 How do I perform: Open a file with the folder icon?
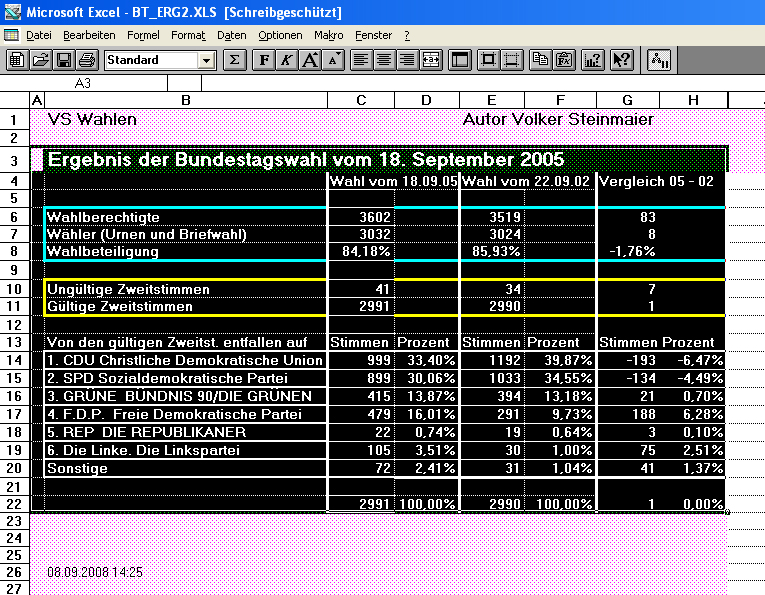pyautogui.click(x=40, y=60)
